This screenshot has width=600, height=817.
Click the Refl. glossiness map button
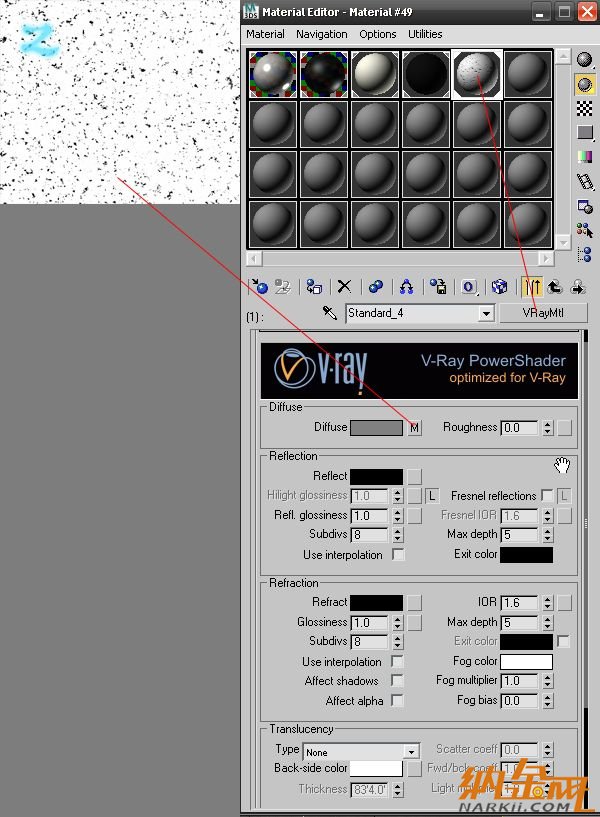(x=415, y=515)
